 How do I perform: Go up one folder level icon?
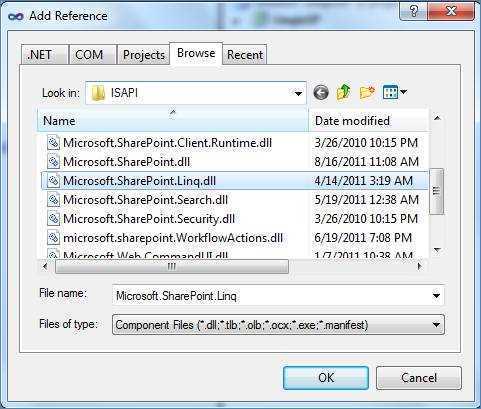(344, 92)
